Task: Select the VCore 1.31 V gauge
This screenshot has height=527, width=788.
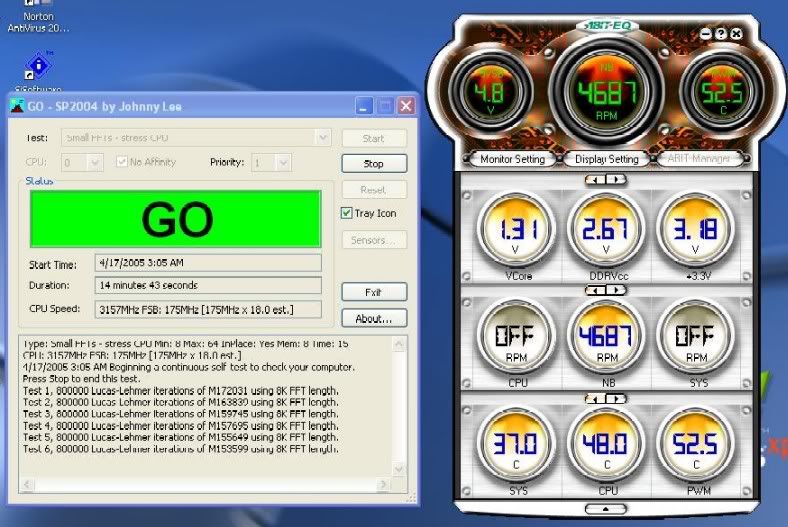Action: point(516,230)
